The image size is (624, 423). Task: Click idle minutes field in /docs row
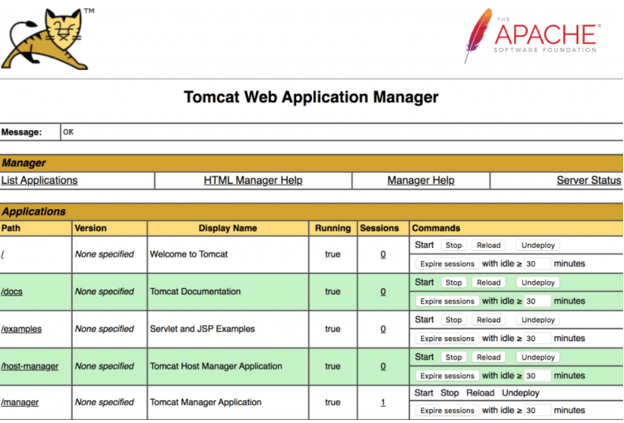(x=537, y=301)
